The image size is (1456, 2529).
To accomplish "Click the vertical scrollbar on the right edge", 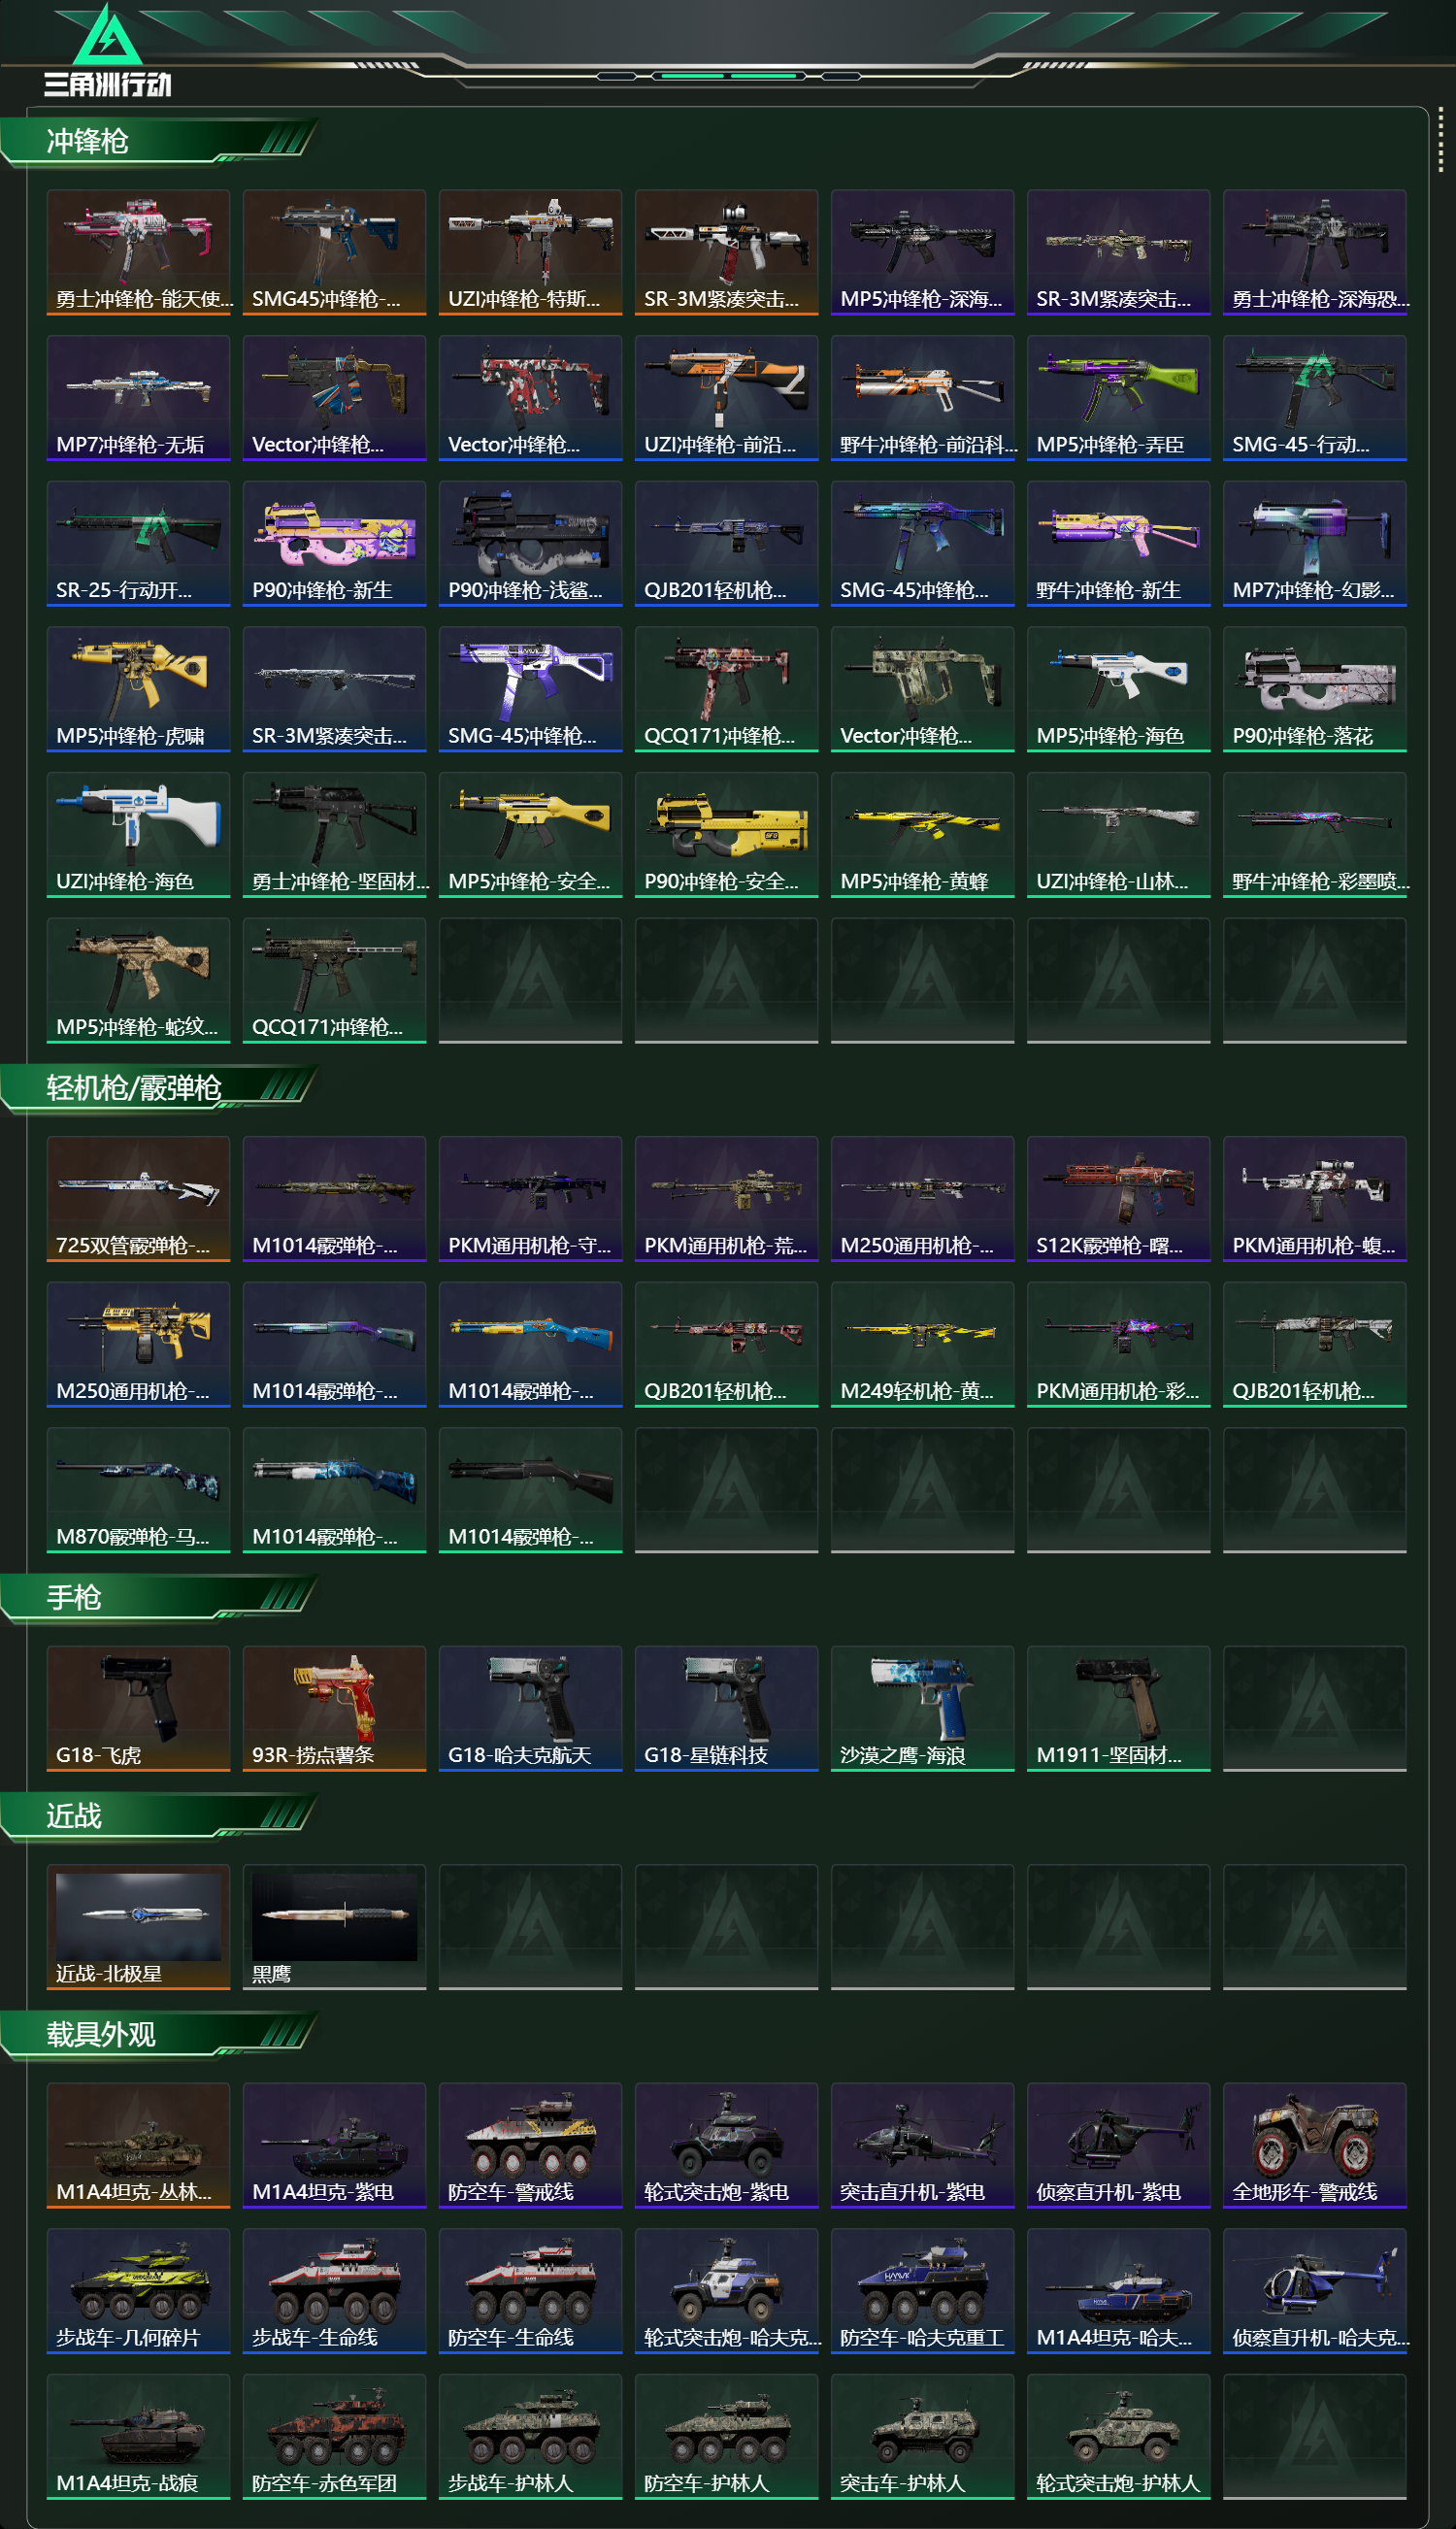I will pos(1441,140).
